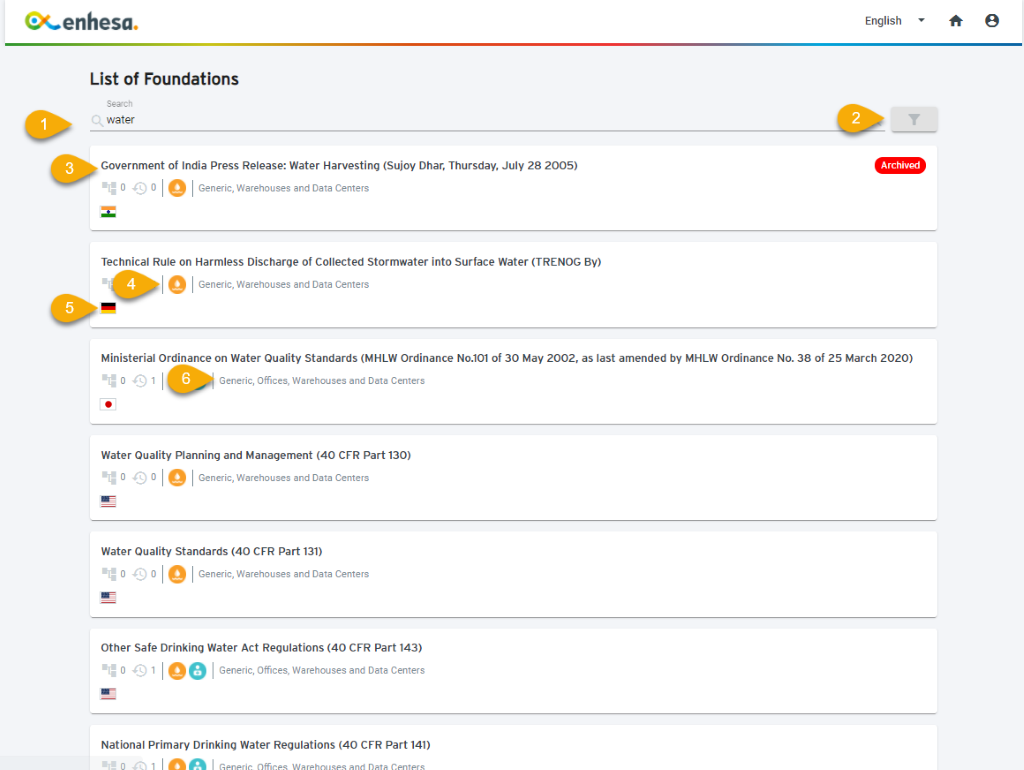This screenshot has height=770, width=1024.
Task: Click the Germany flag icon
Action: [x=108, y=308]
